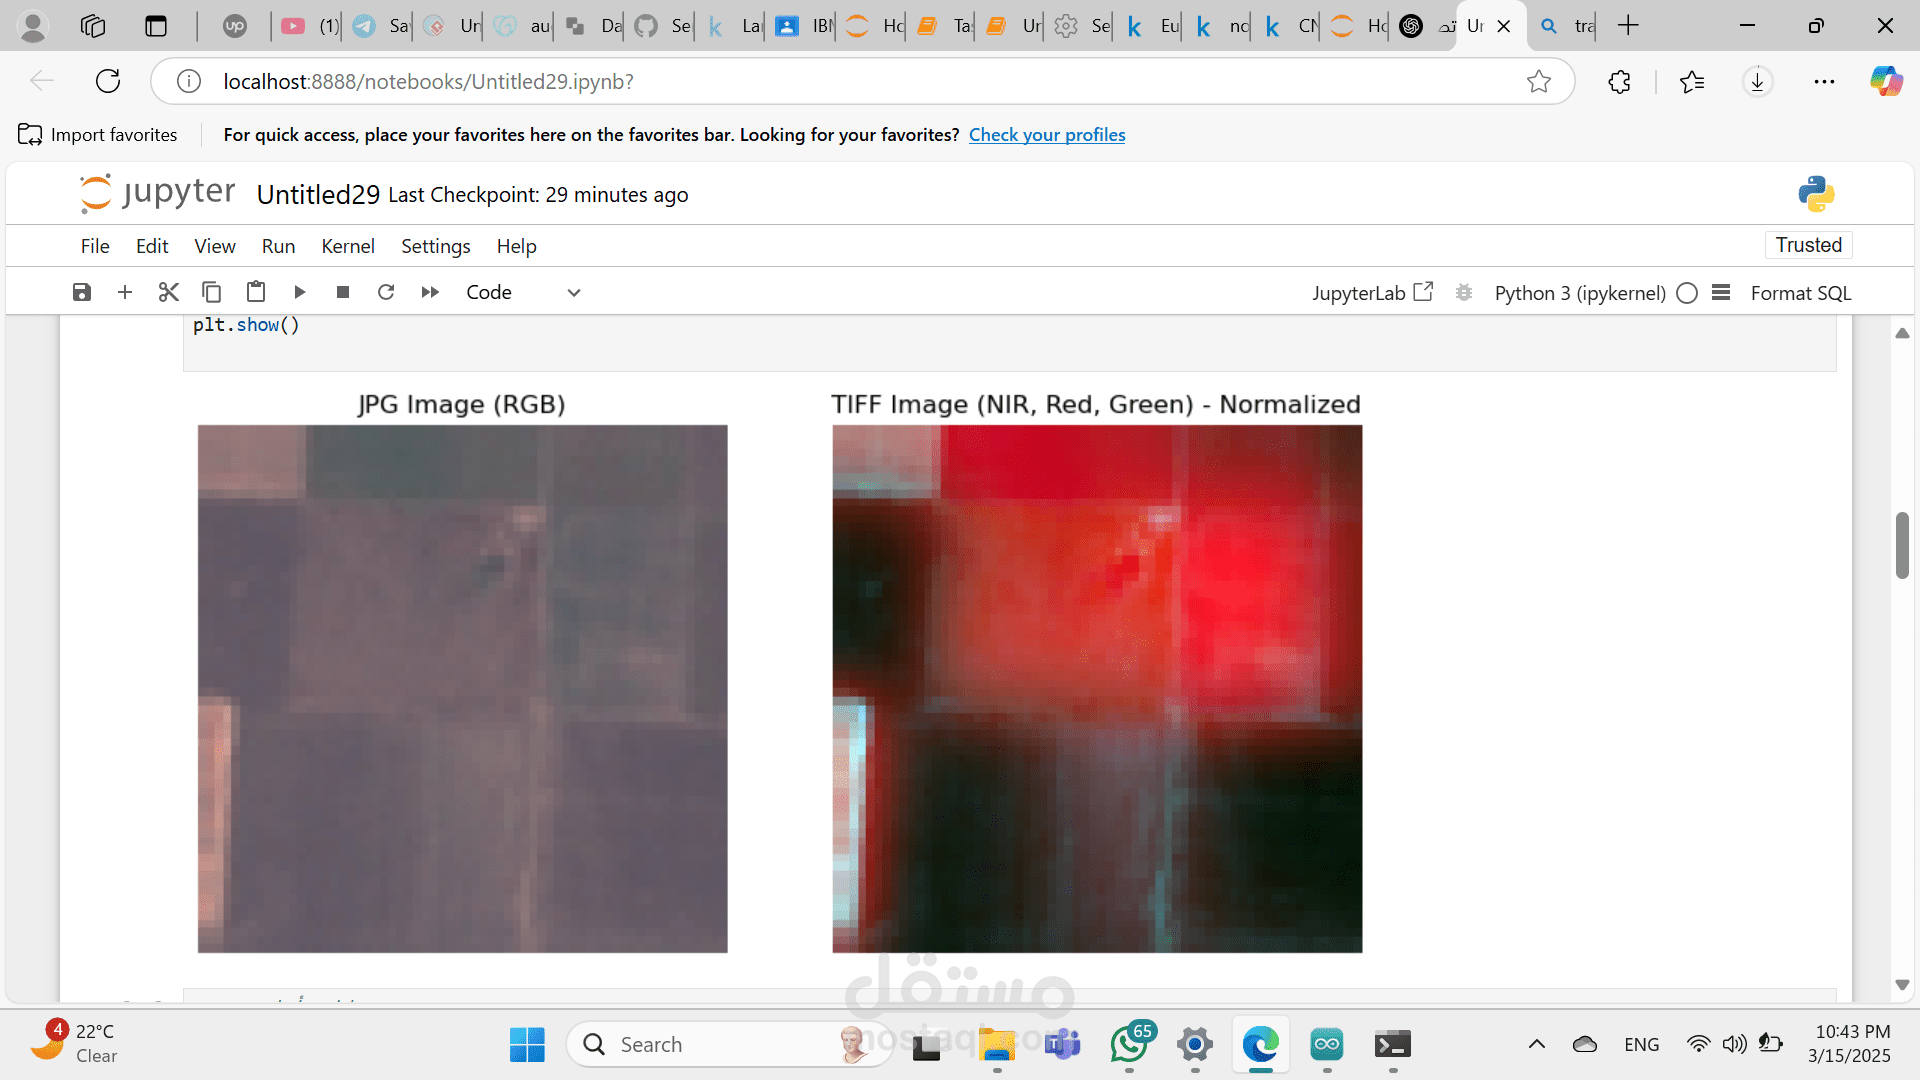Open the table of contents lines icon
Screen dimensions: 1920x1080
[1721, 292]
